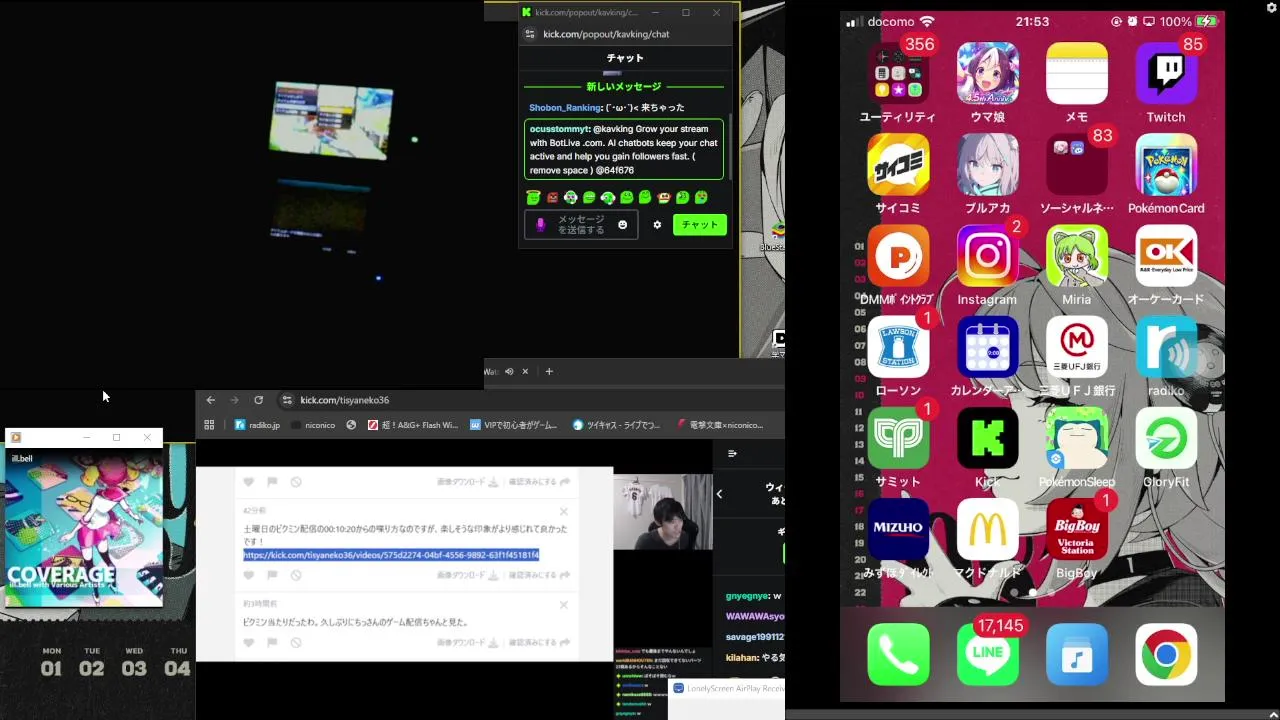Open the niconico bookmark

[312, 425]
